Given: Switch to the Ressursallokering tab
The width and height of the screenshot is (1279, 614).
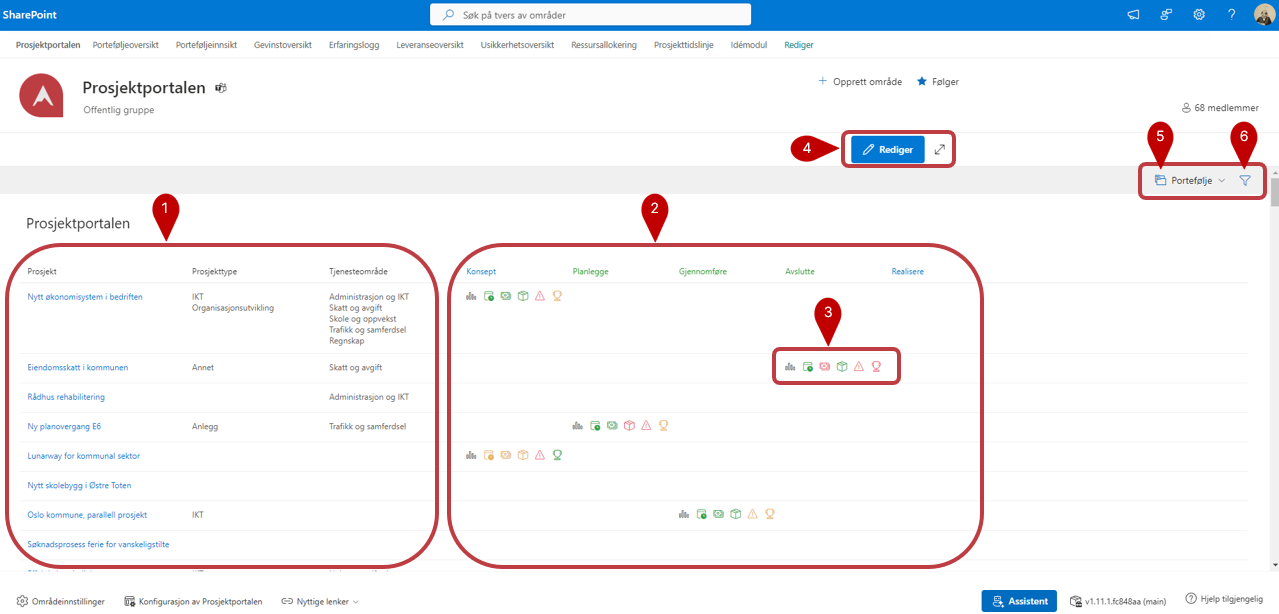Looking at the screenshot, I should (x=603, y=45).
